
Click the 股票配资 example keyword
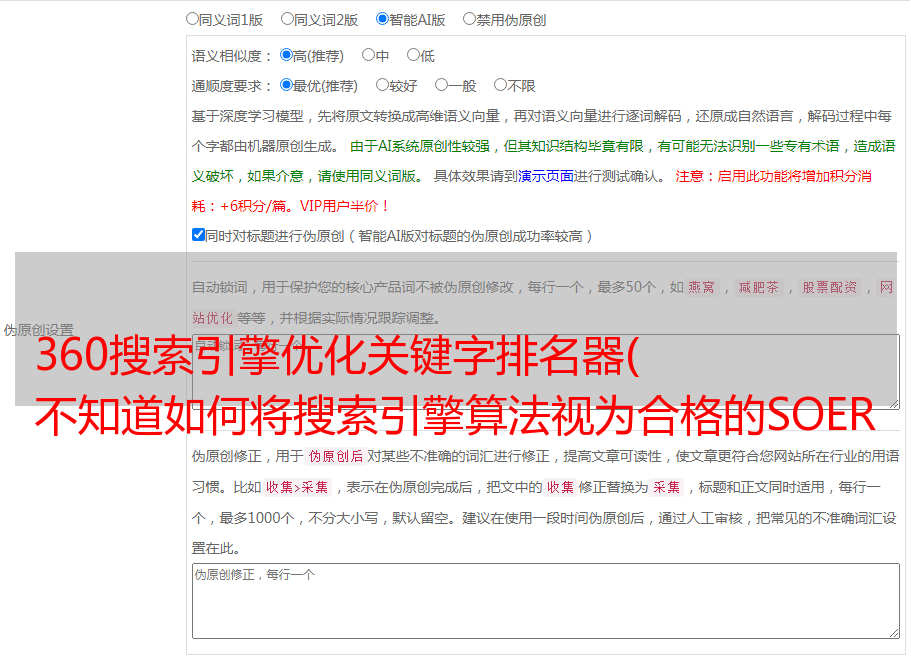coord(829,287)
